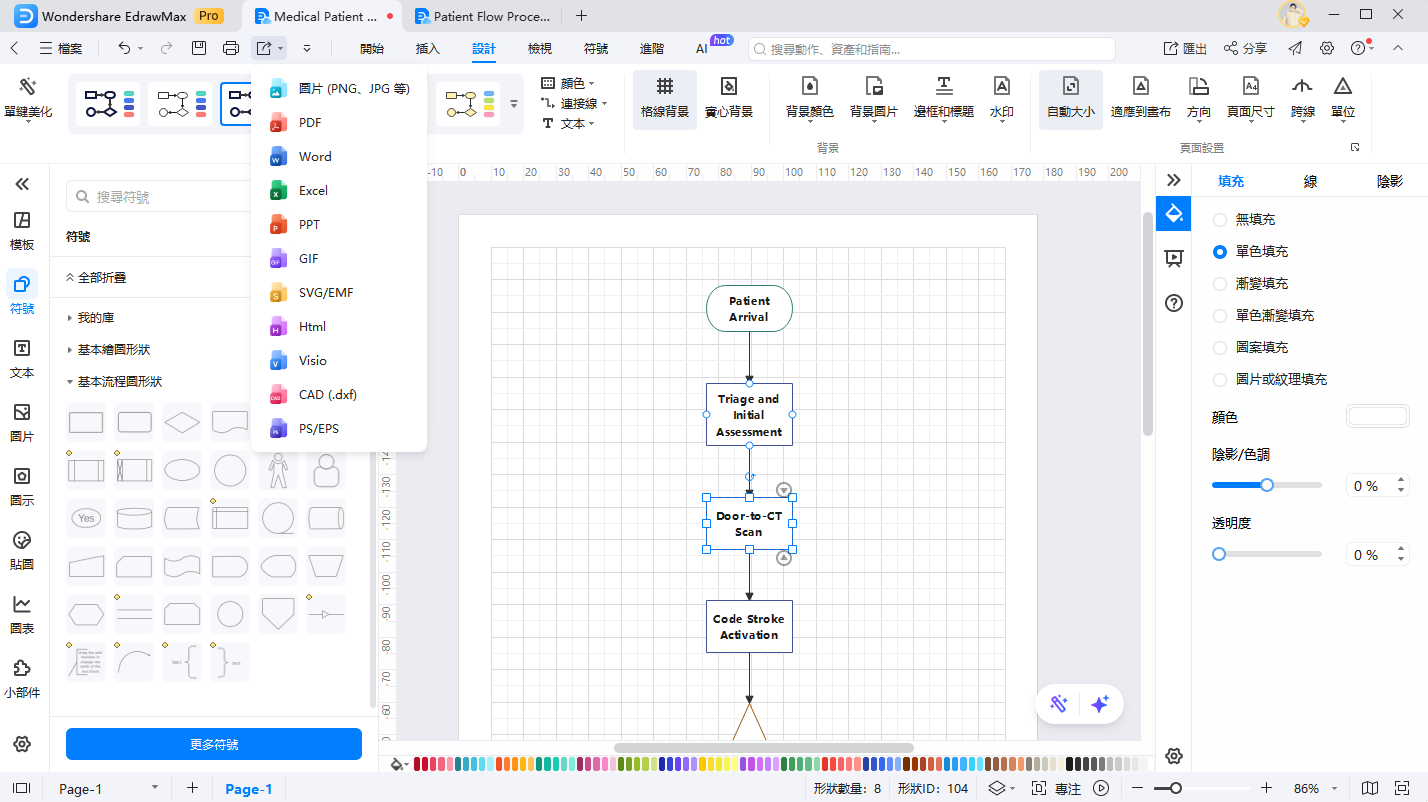Adjust the 透明度 transparency slider handle

click(x=1219, y=554)
